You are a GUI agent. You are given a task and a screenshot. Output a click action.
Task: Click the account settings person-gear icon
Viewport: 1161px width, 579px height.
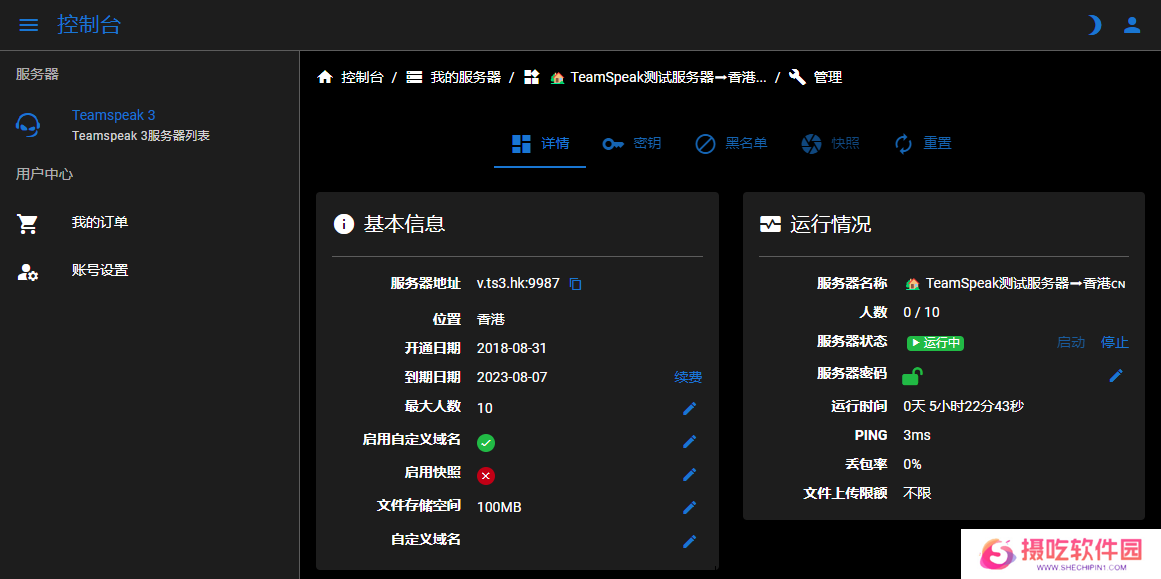(x=28, y=272)
